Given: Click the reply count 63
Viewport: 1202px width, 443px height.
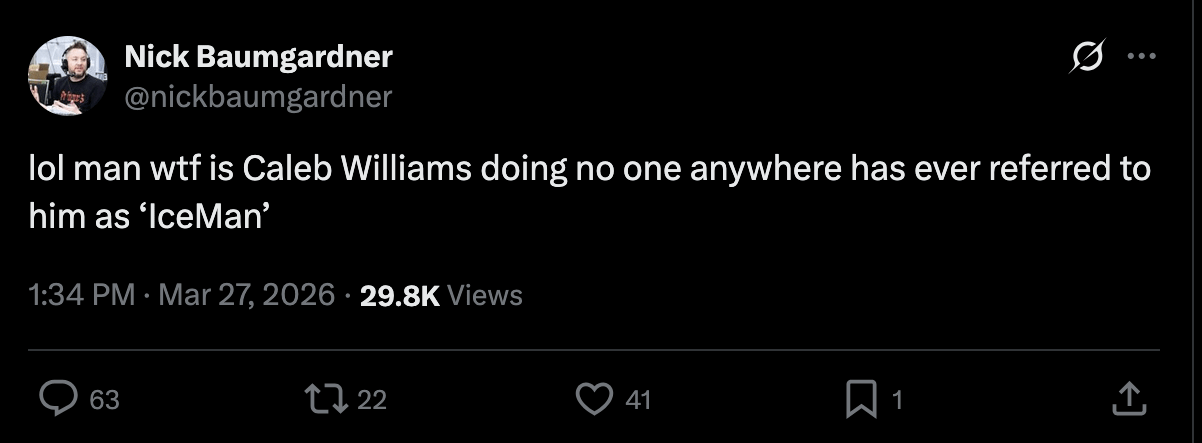Looking at the screenshot, I should pyautogui.click(x=104, y=401).
